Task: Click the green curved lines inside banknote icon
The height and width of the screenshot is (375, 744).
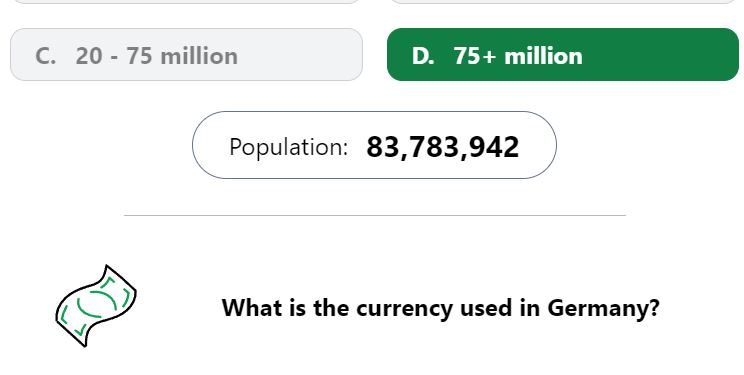Action: (x=97, y=304)
